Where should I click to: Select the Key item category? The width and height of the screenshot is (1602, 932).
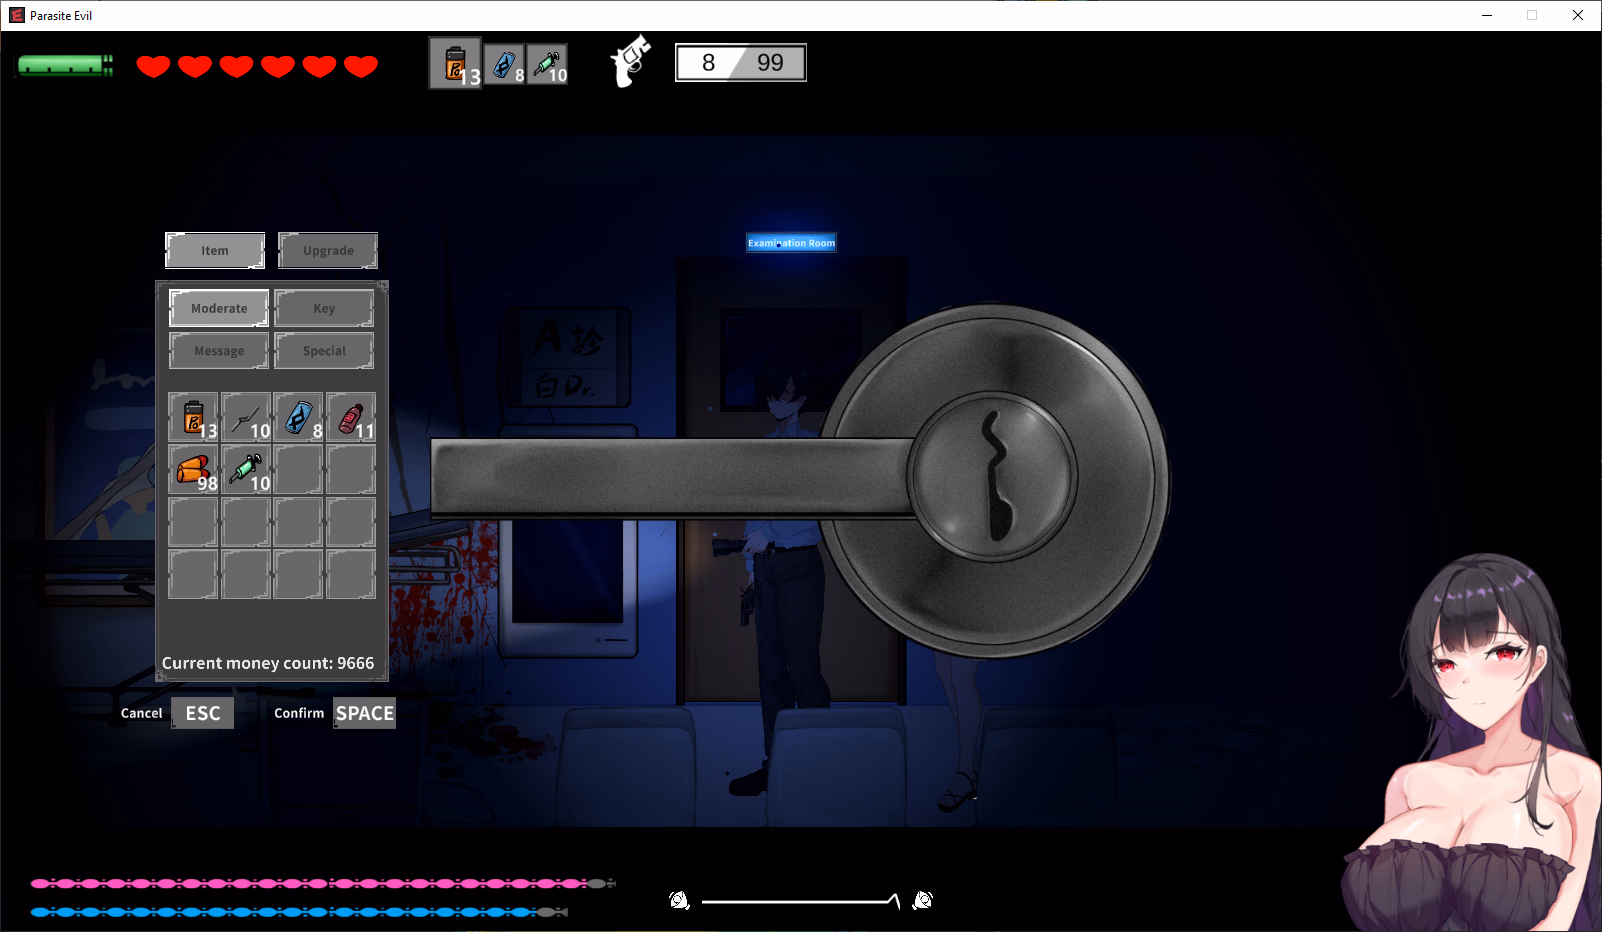pos(324,308)
